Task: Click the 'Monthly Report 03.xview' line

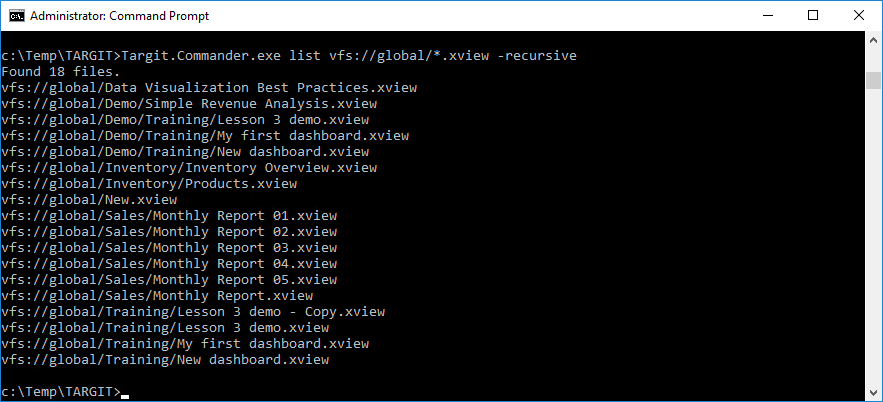Action: click(169, 248)
